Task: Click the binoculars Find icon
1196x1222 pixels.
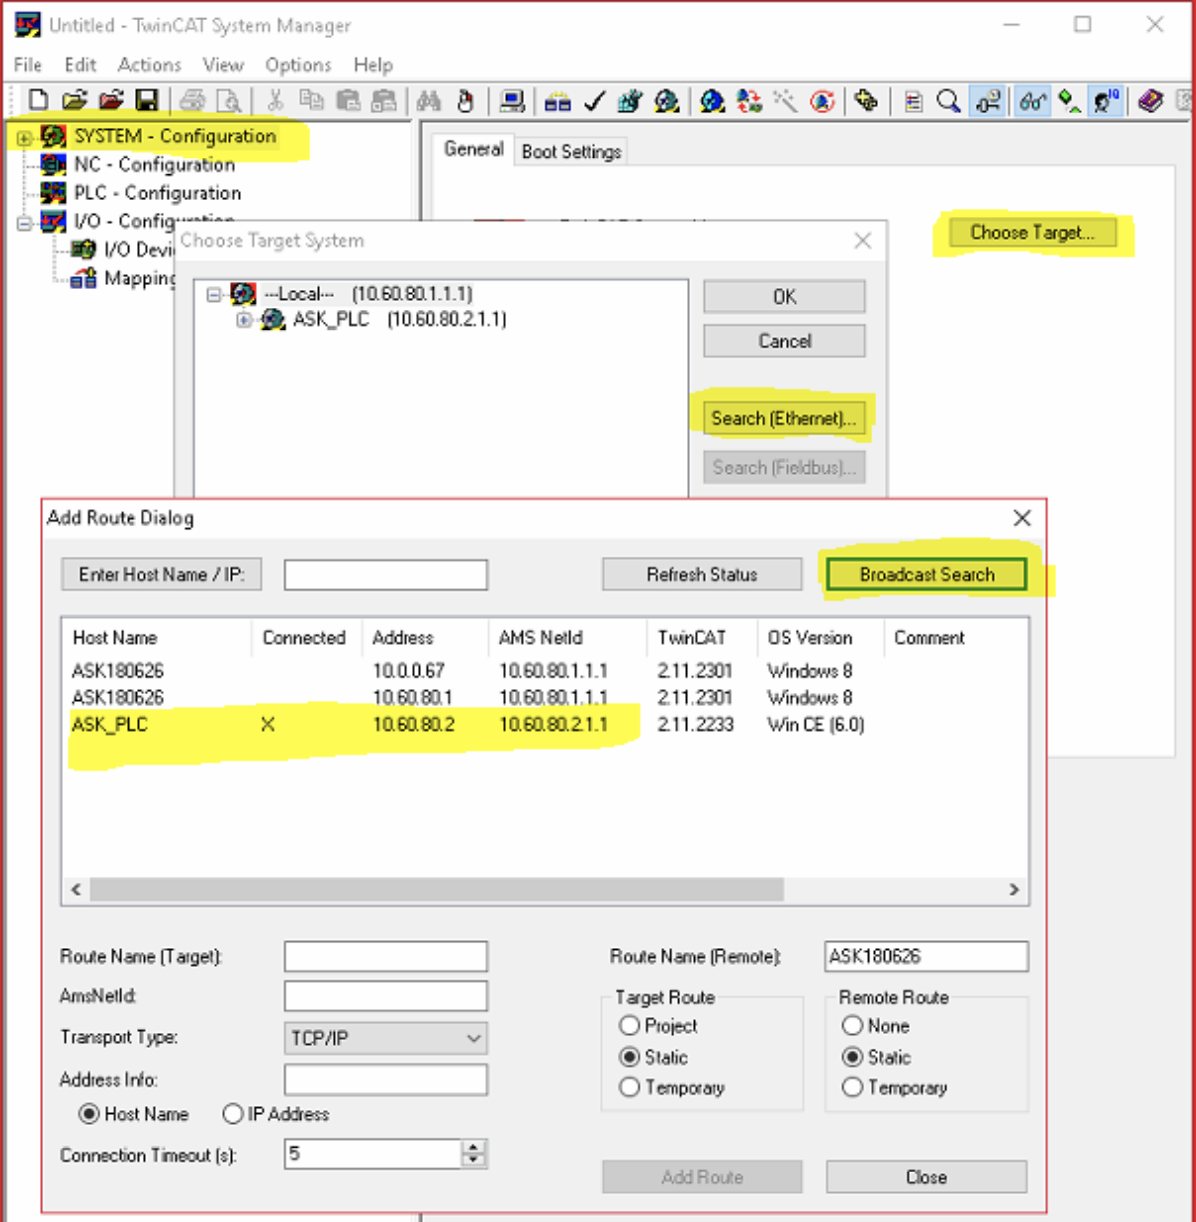Action: click(x=429, y=100)
